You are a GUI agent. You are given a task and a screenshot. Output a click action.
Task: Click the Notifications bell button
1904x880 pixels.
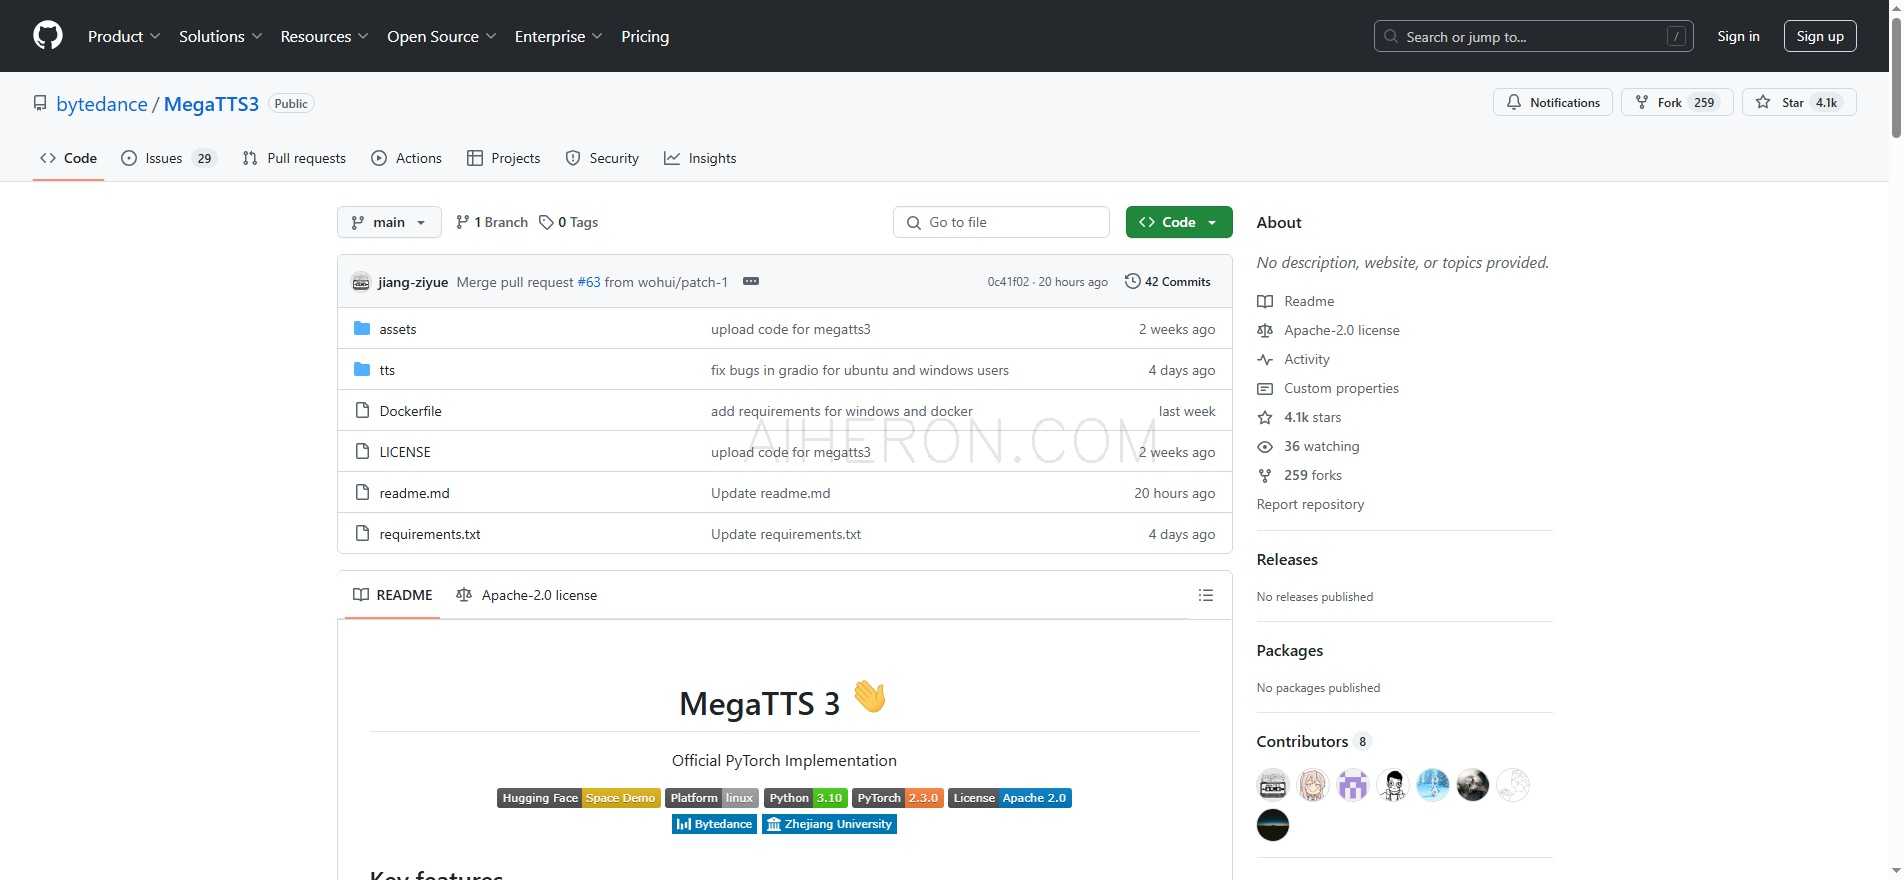1552,102
